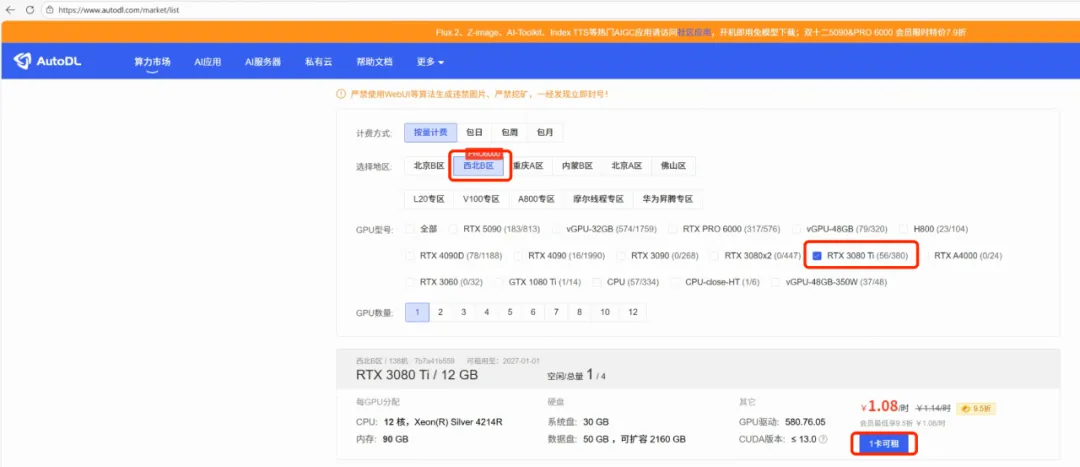Check the H800 checkbox
1080x467 pixels.
coord(904,229)
